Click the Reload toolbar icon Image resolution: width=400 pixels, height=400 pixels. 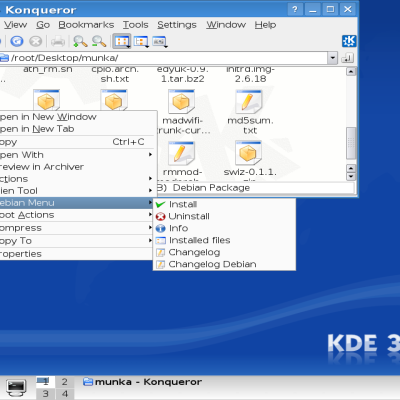click(17, 41)
